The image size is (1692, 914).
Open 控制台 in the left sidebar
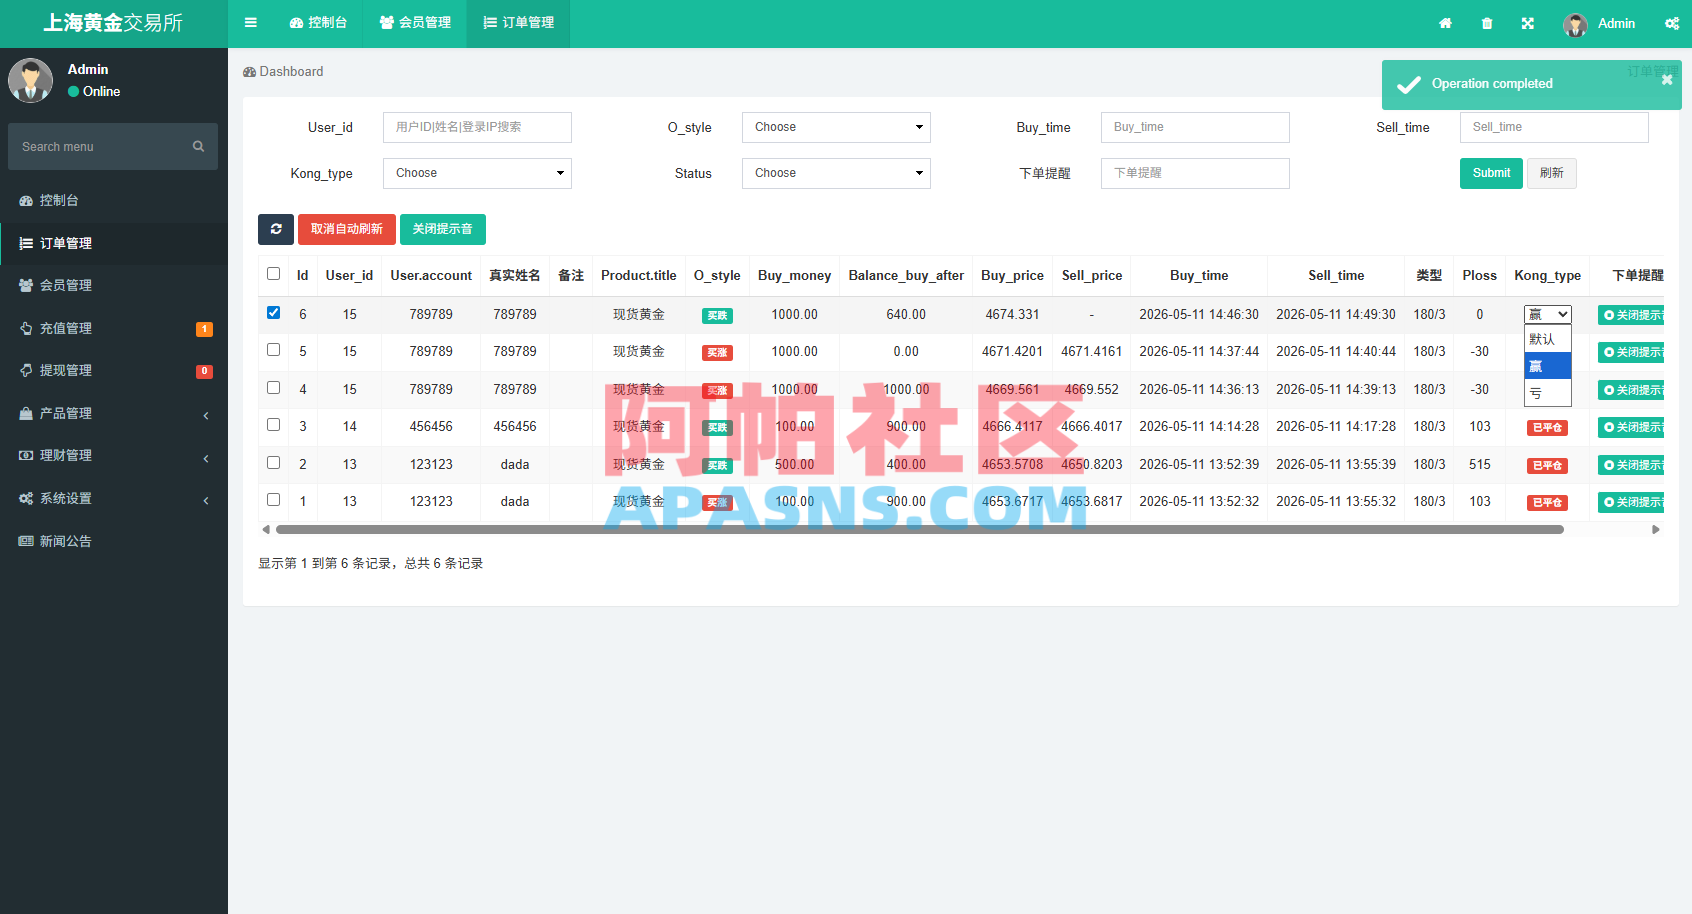pyautogui.click(x=114, y=200)
